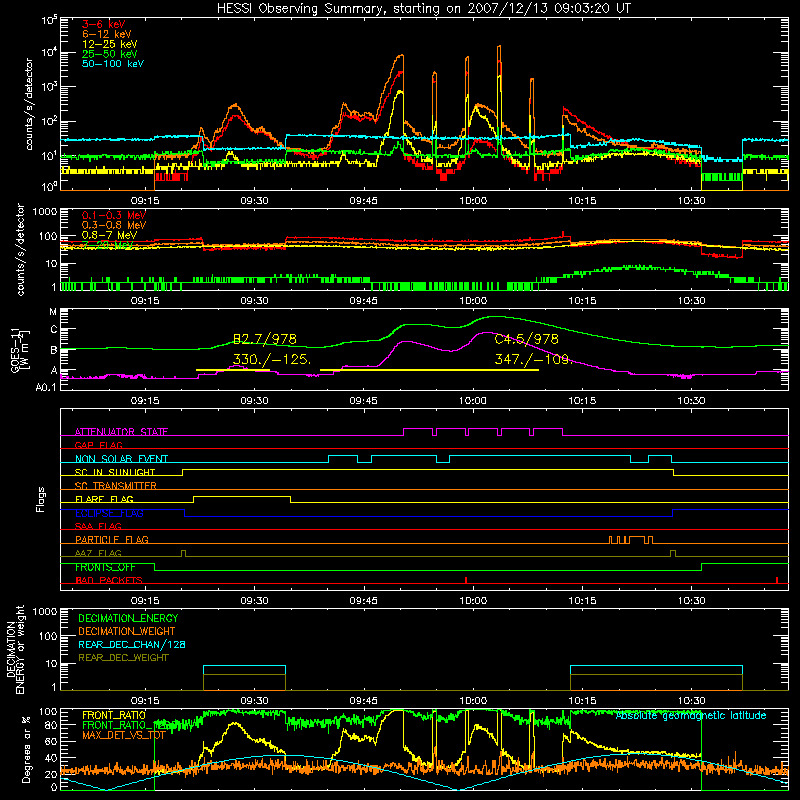Click the PARTICLE_FLAG label
Image resolution: width=800 pixels, height=800 pixels.
click(112, 540)
